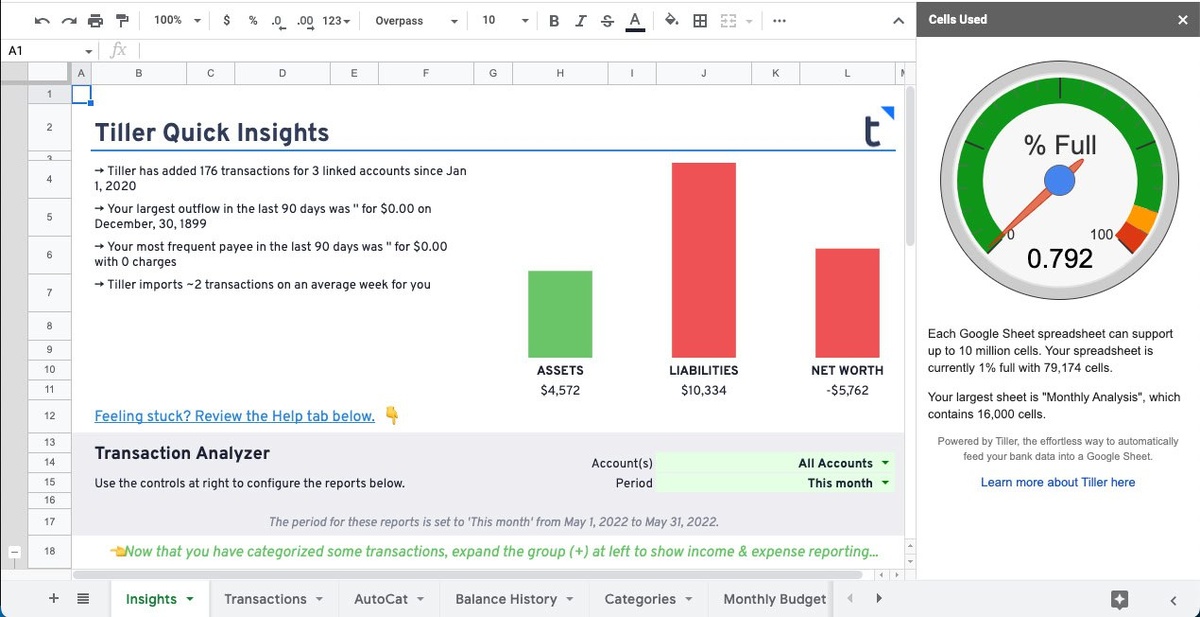Format as currency with dollar icon
This screenshot has height=617, width=1200.
tap(228, 20)
